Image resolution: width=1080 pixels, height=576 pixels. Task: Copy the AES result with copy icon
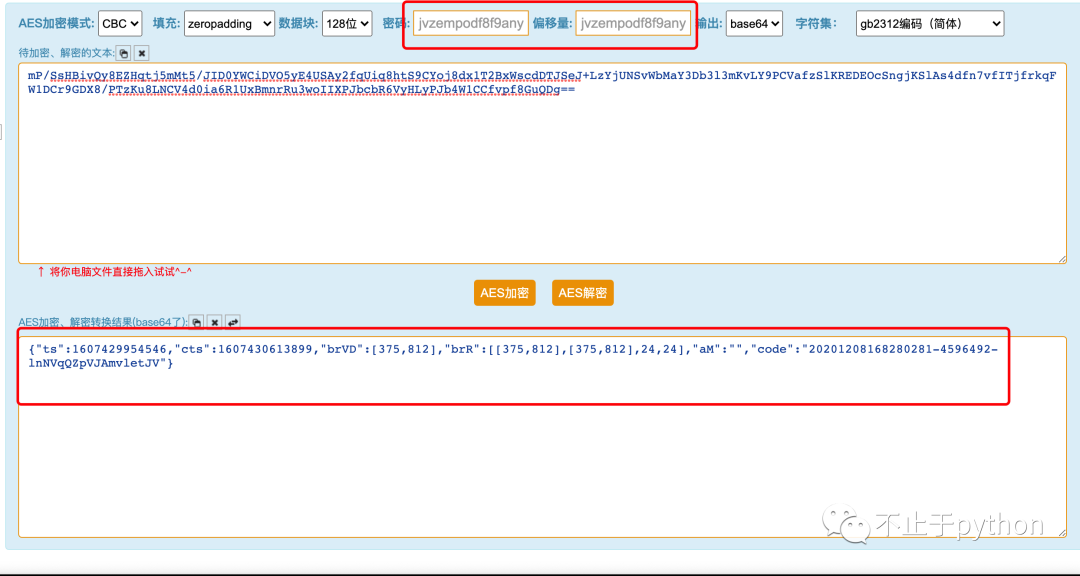pyautogui.click(x=197, y=322)
